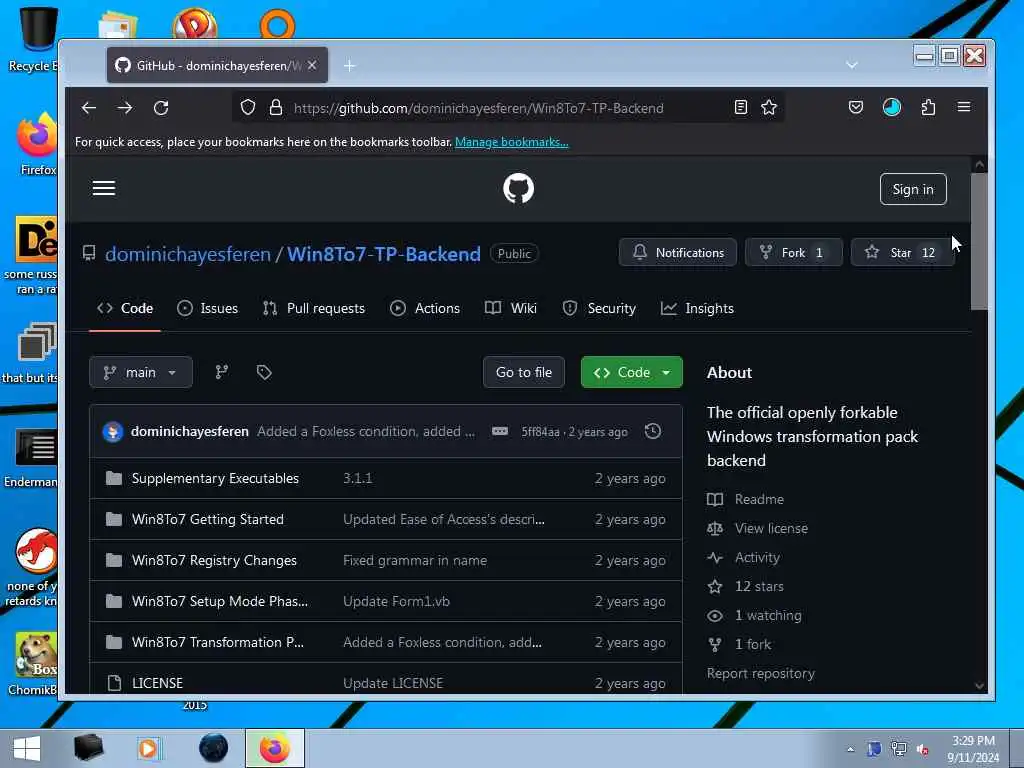Close the GitHub browser tab

tap(312, 65)
